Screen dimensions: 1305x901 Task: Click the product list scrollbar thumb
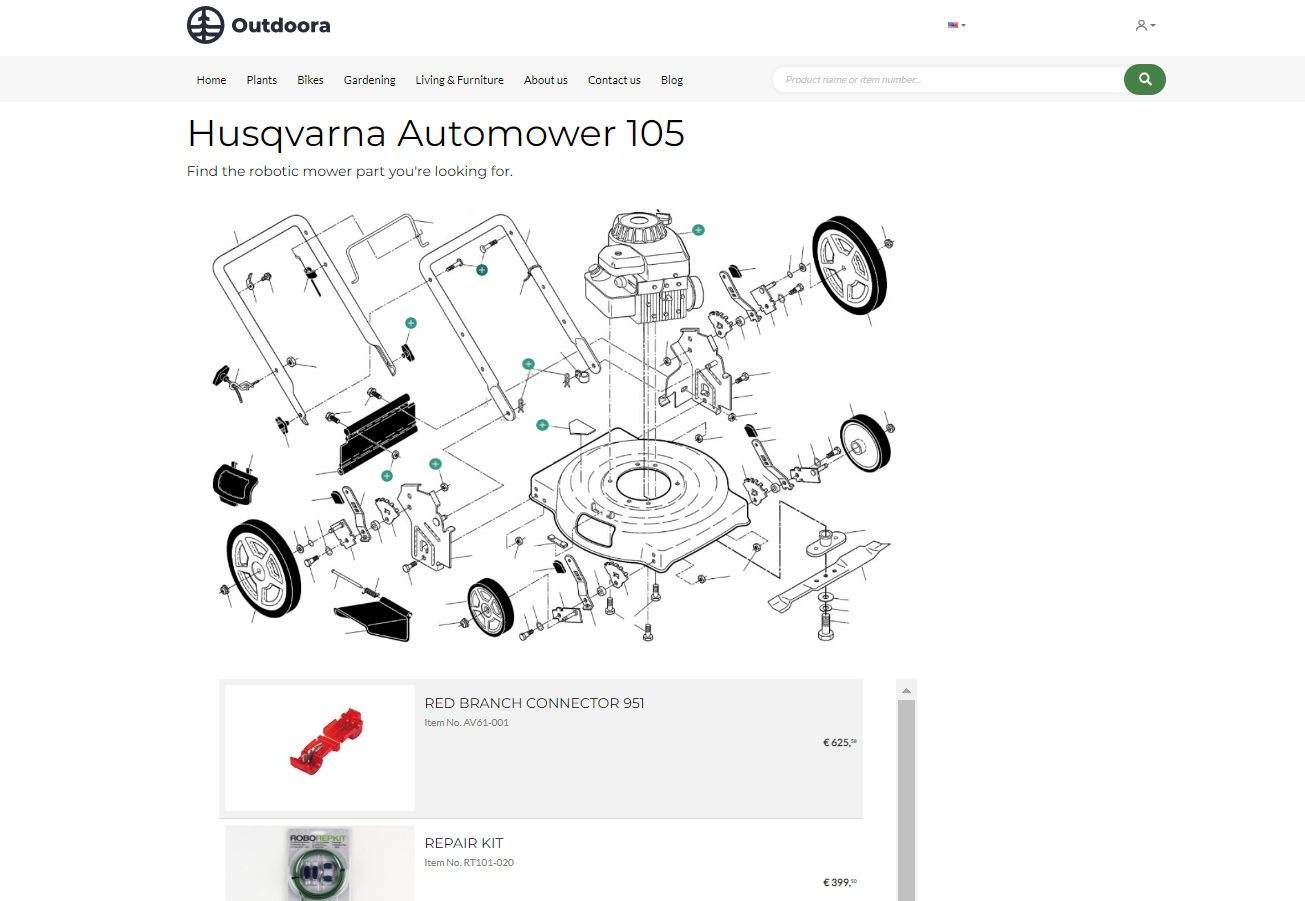[x=906, y=800]
